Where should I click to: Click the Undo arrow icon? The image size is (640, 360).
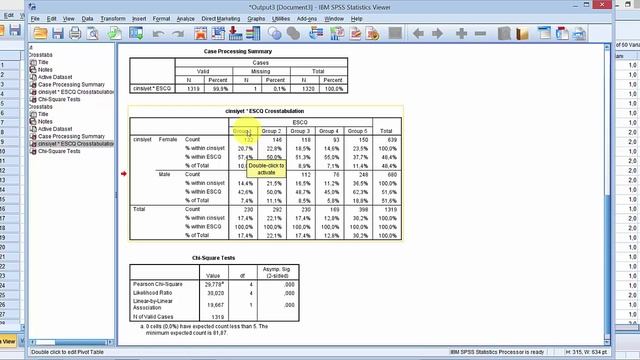(158, 34)
